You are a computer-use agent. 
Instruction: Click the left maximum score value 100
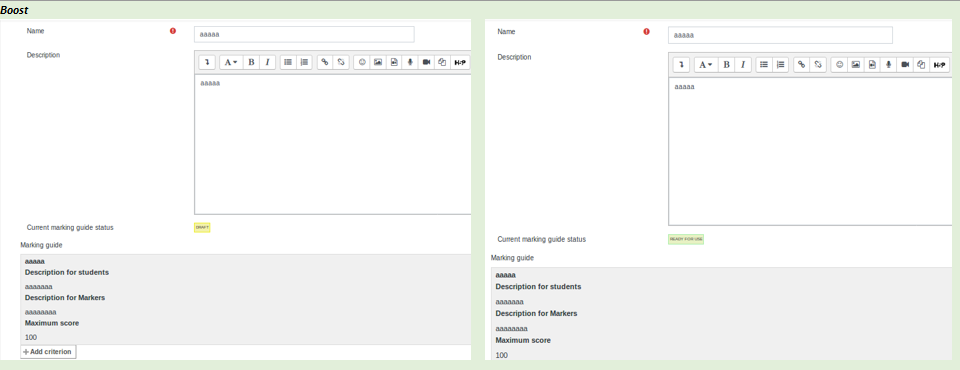coord(31,338)
